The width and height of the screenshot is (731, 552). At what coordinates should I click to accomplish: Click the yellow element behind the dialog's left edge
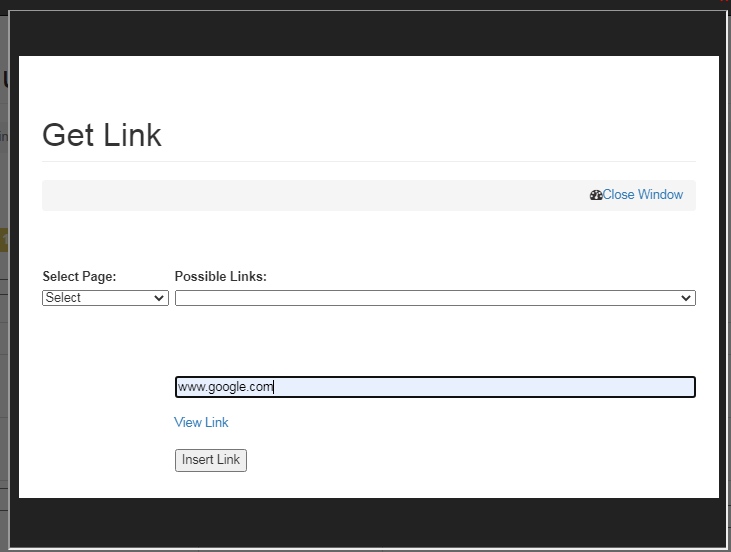pyautogui.click(x=4, y=239)
